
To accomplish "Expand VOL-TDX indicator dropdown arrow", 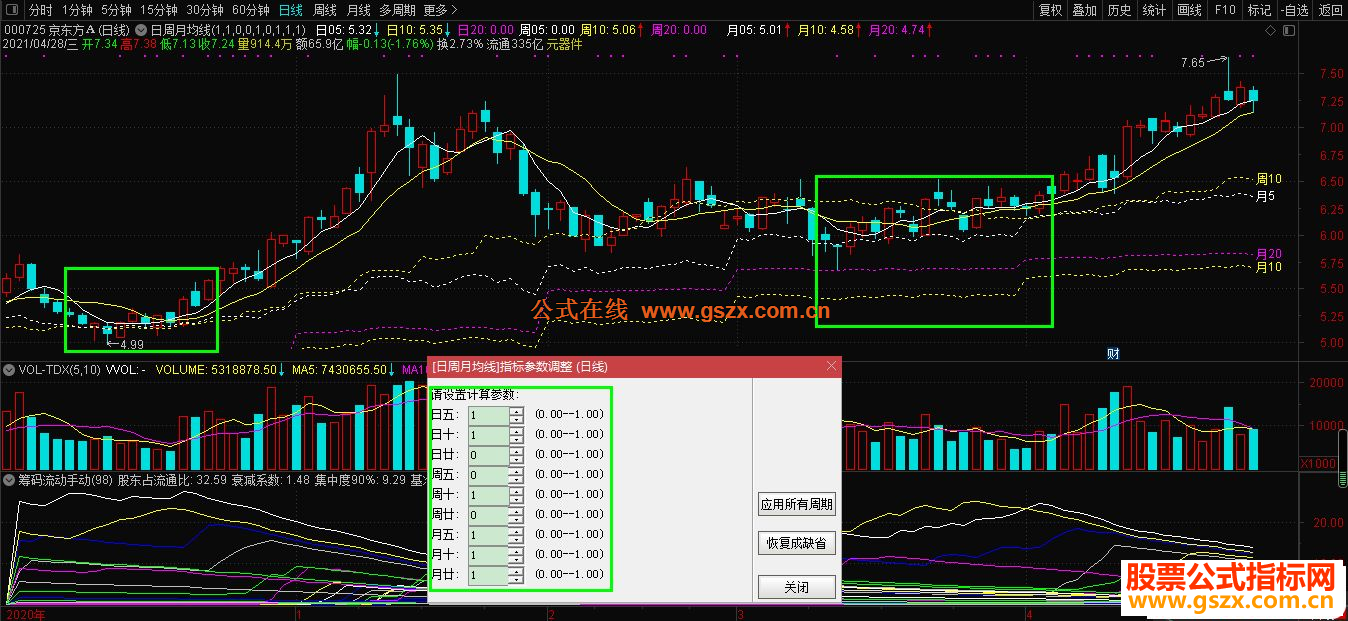I will pos(9,369).
